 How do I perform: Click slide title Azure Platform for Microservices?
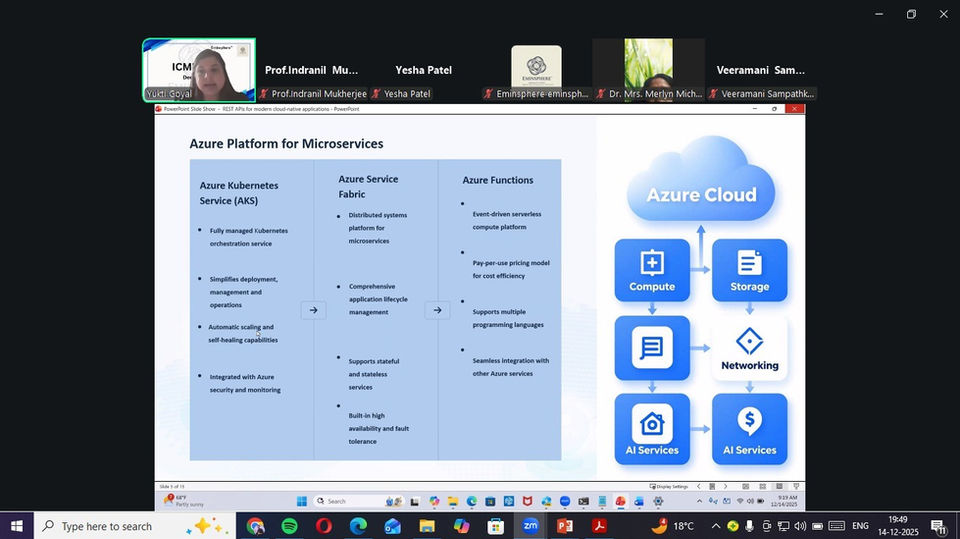tap(287, 144)
